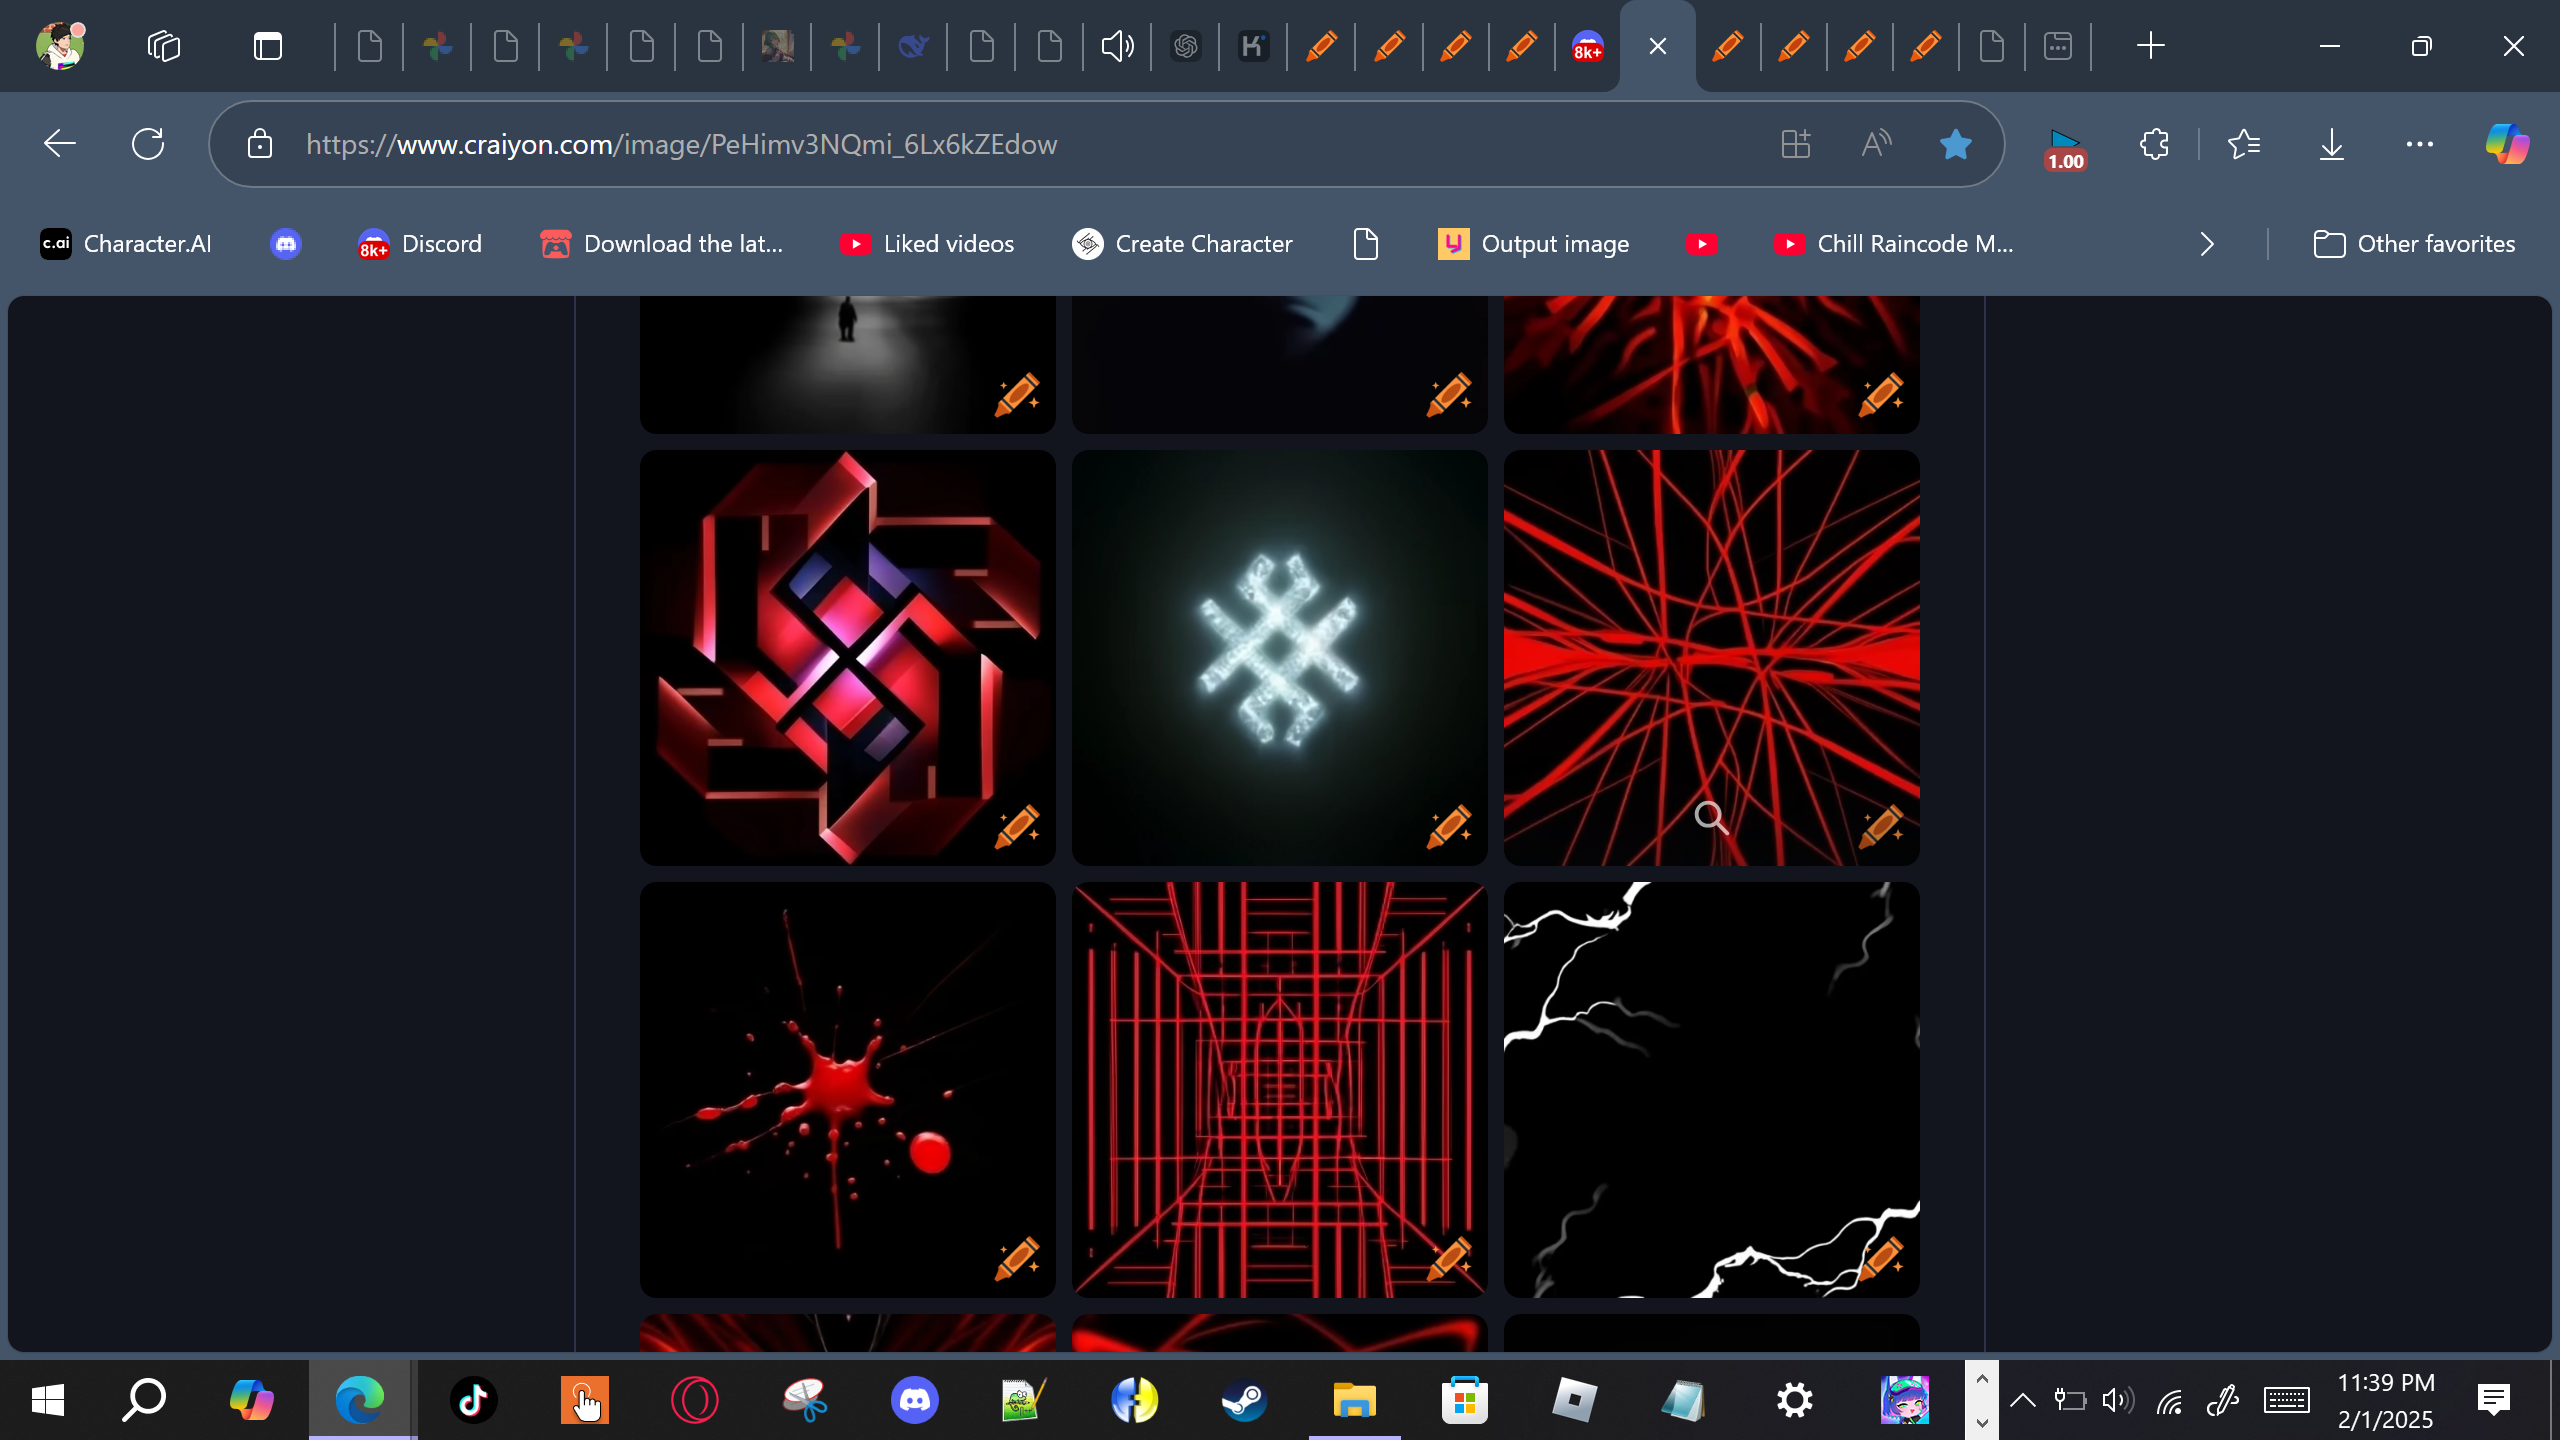Open Other favorites folder
Screen dimensions: 2560x1440
[x=2414, y=244]
